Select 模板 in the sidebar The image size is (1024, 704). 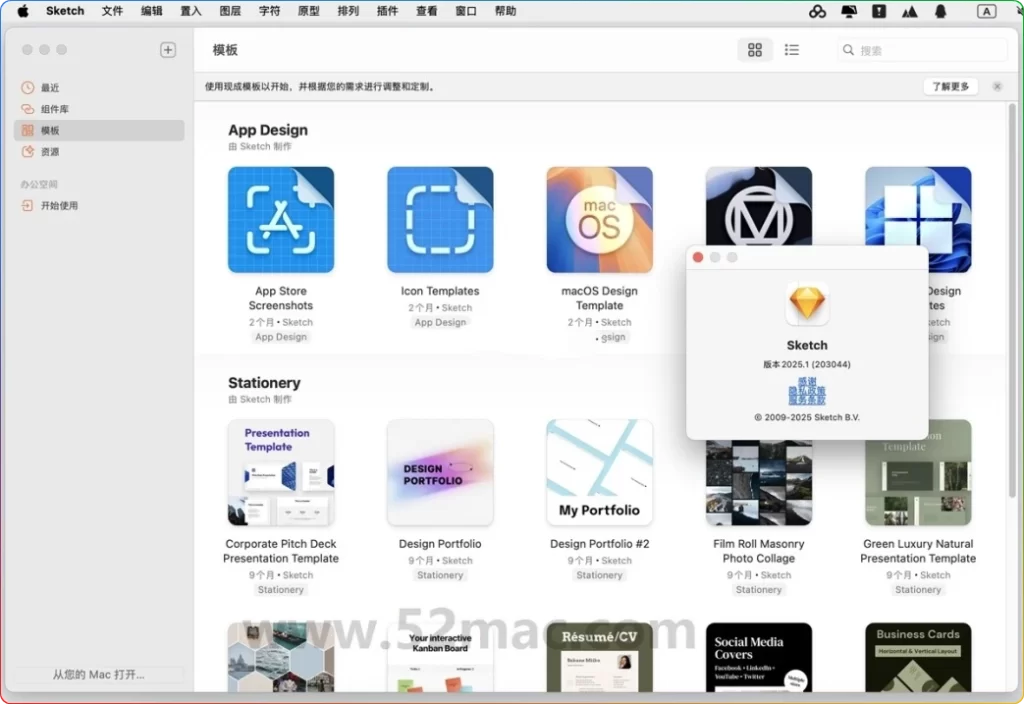(x=99, y=130)
